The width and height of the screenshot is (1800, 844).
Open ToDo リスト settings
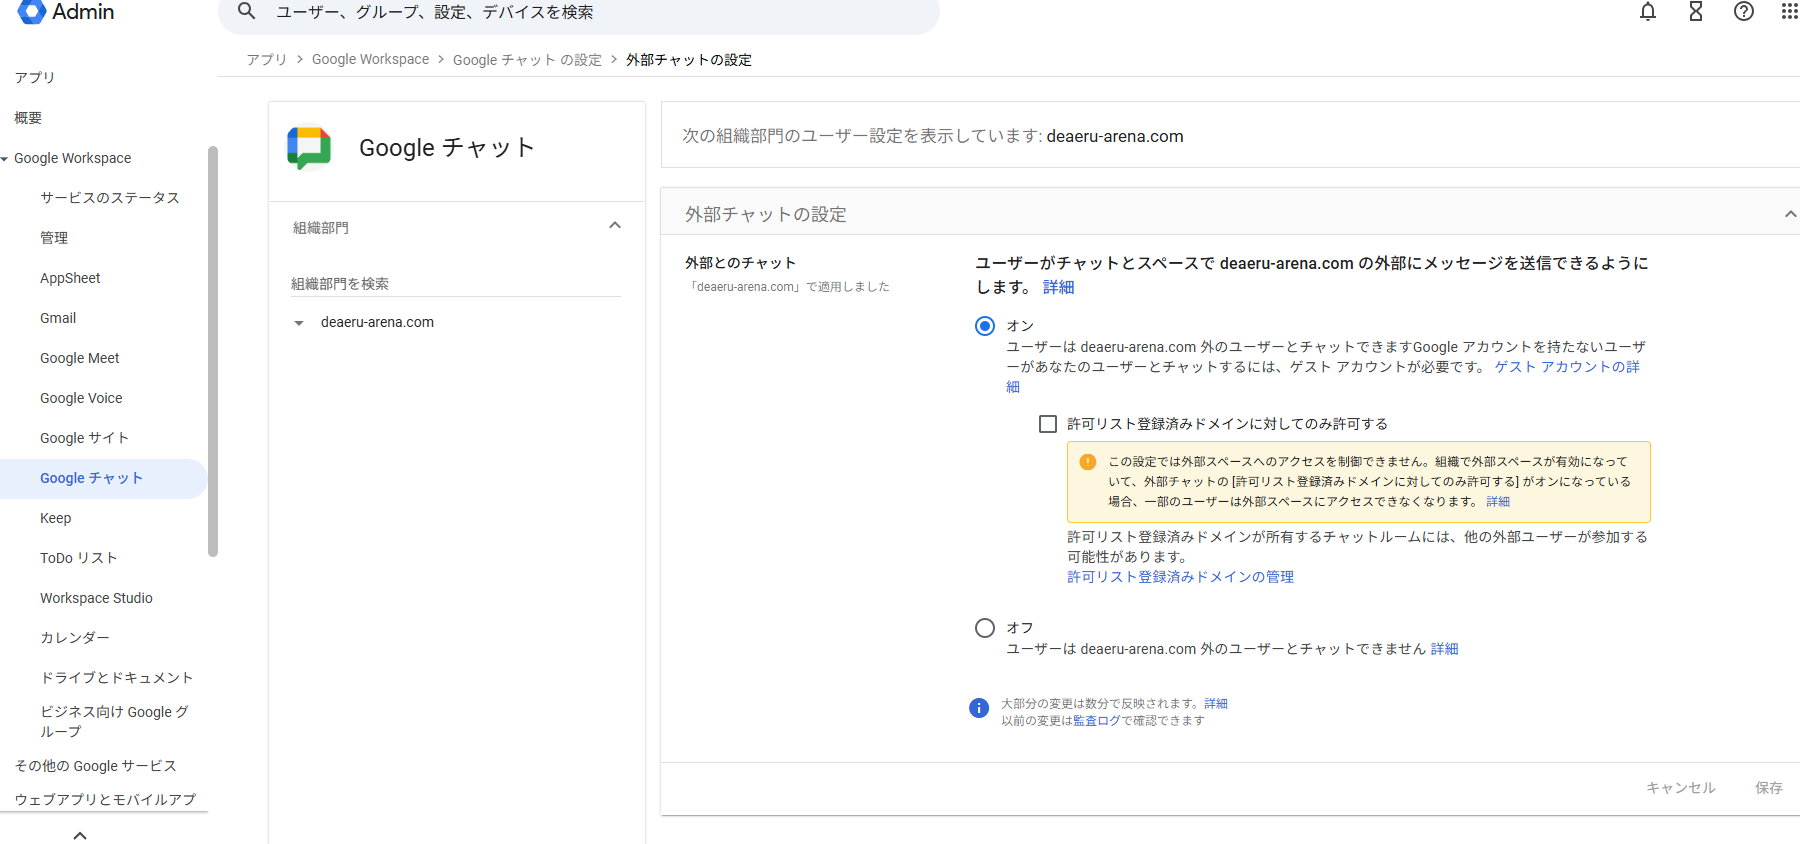79,558
